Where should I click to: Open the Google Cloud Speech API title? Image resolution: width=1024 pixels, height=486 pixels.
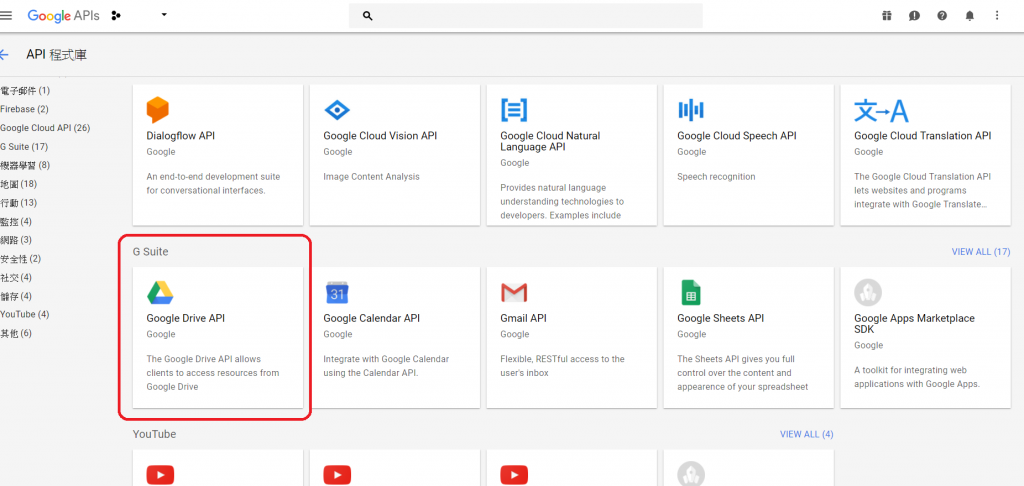pyautogui.click(x=737, y=136)
